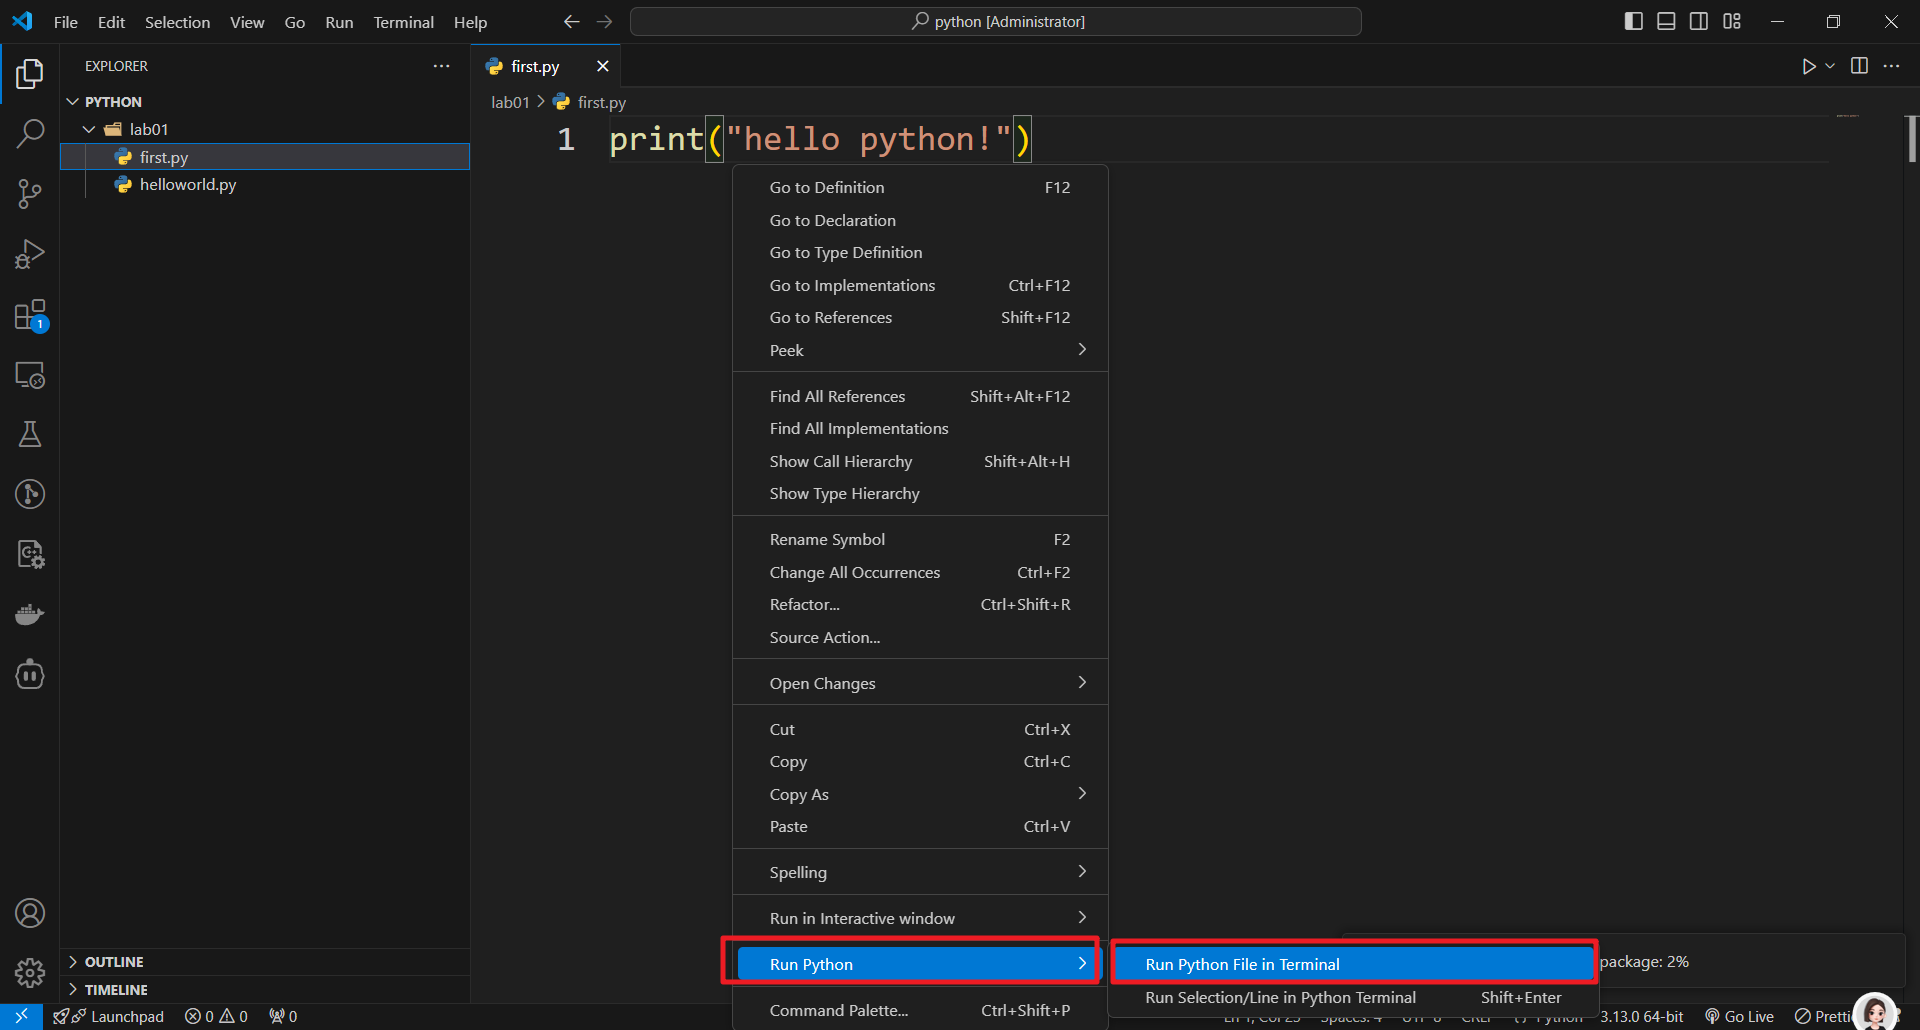Image resolution: width=1920 pixels, height=1030 pixels.
Task: Click the Refactor... entry
Action: point(920,604)
